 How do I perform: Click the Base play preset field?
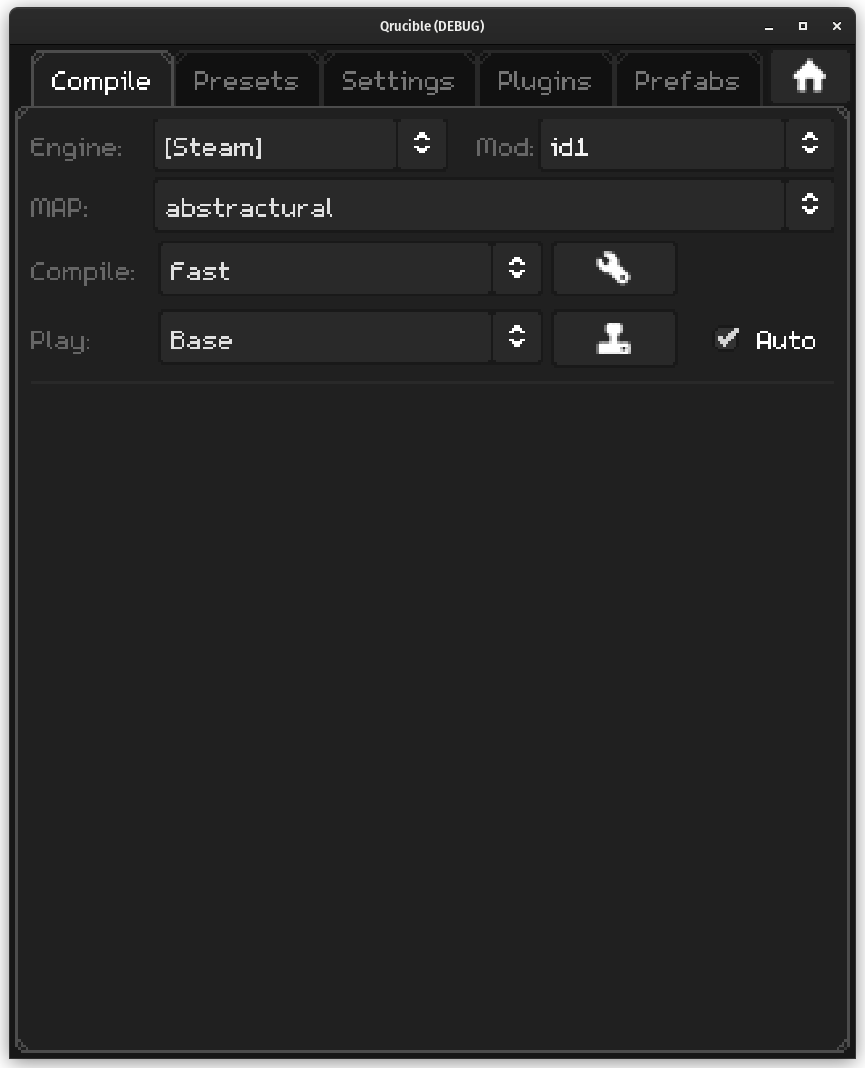click(x=325, y=339)
